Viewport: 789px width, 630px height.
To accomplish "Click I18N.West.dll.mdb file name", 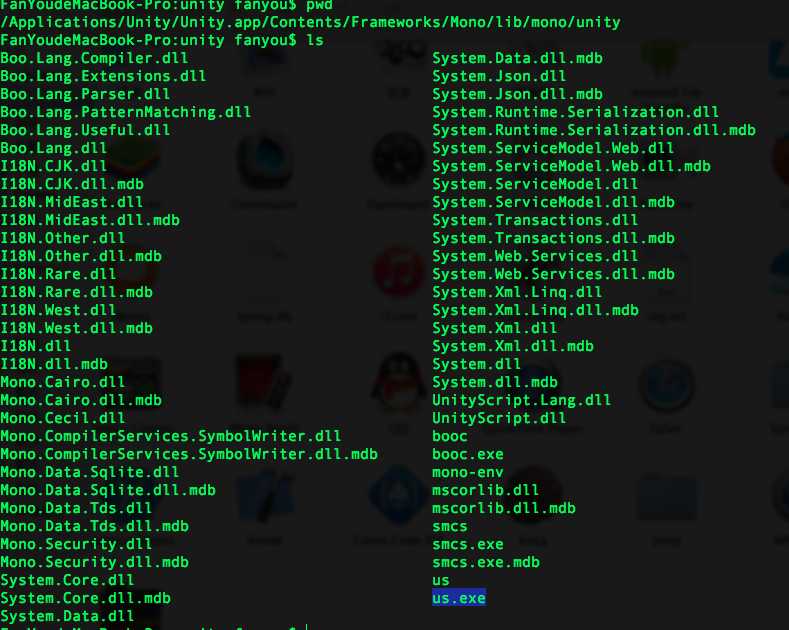I will click(x=76, y=329).
